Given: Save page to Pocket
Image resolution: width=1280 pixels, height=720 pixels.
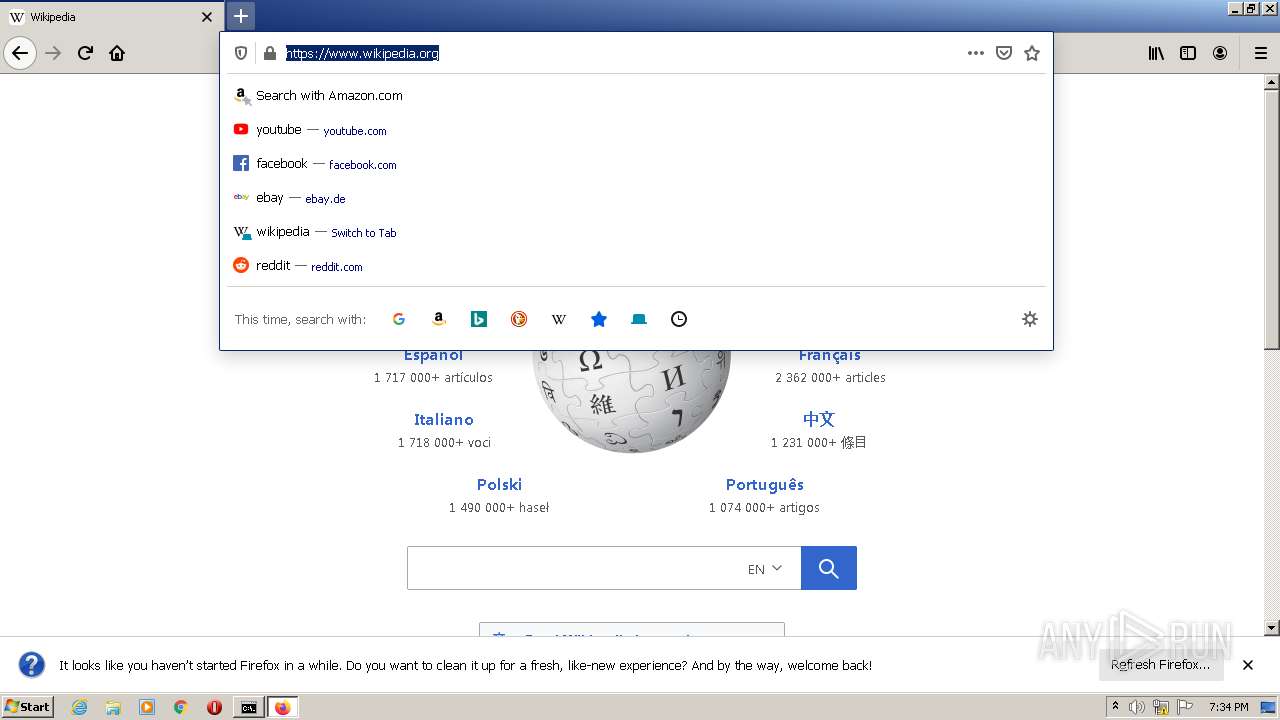Looking at the screenshot, I should pos(1004,53).
